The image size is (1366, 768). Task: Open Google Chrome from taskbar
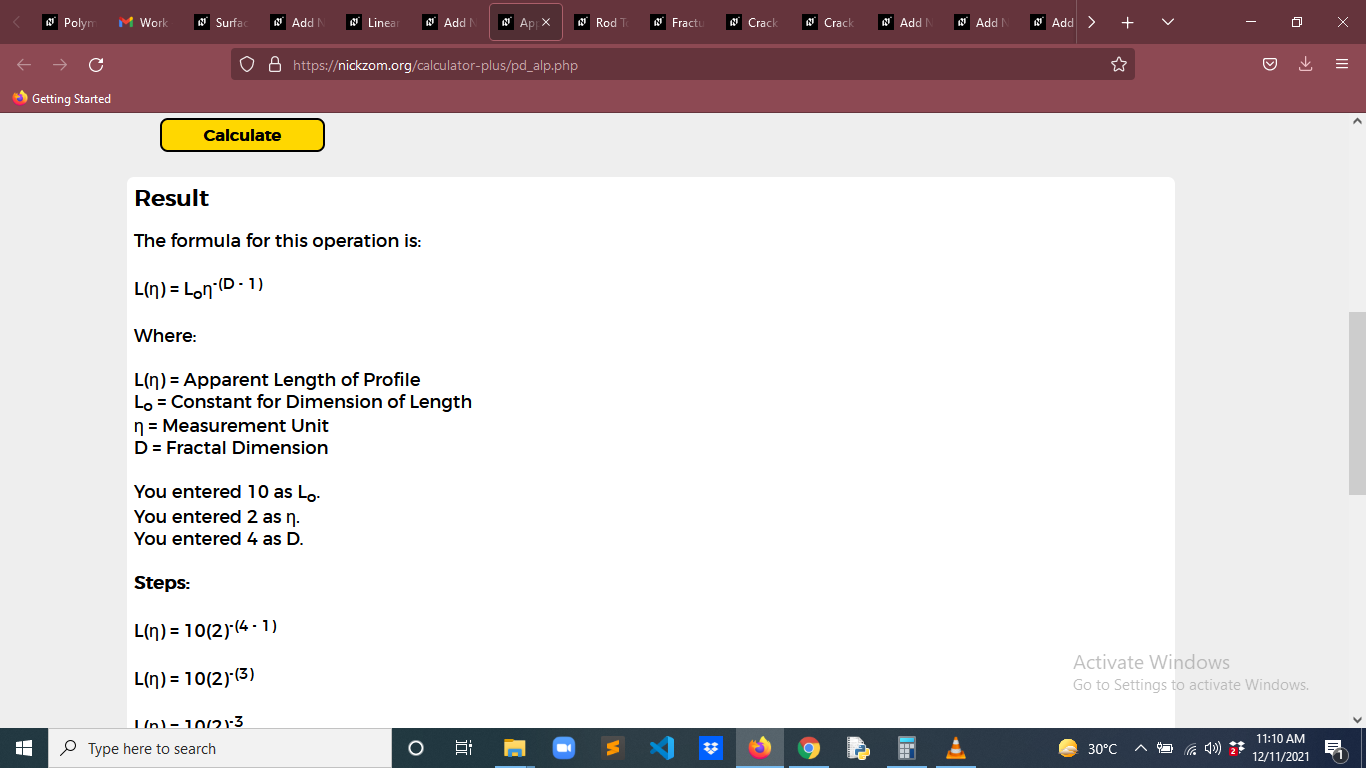coord(809,748)
